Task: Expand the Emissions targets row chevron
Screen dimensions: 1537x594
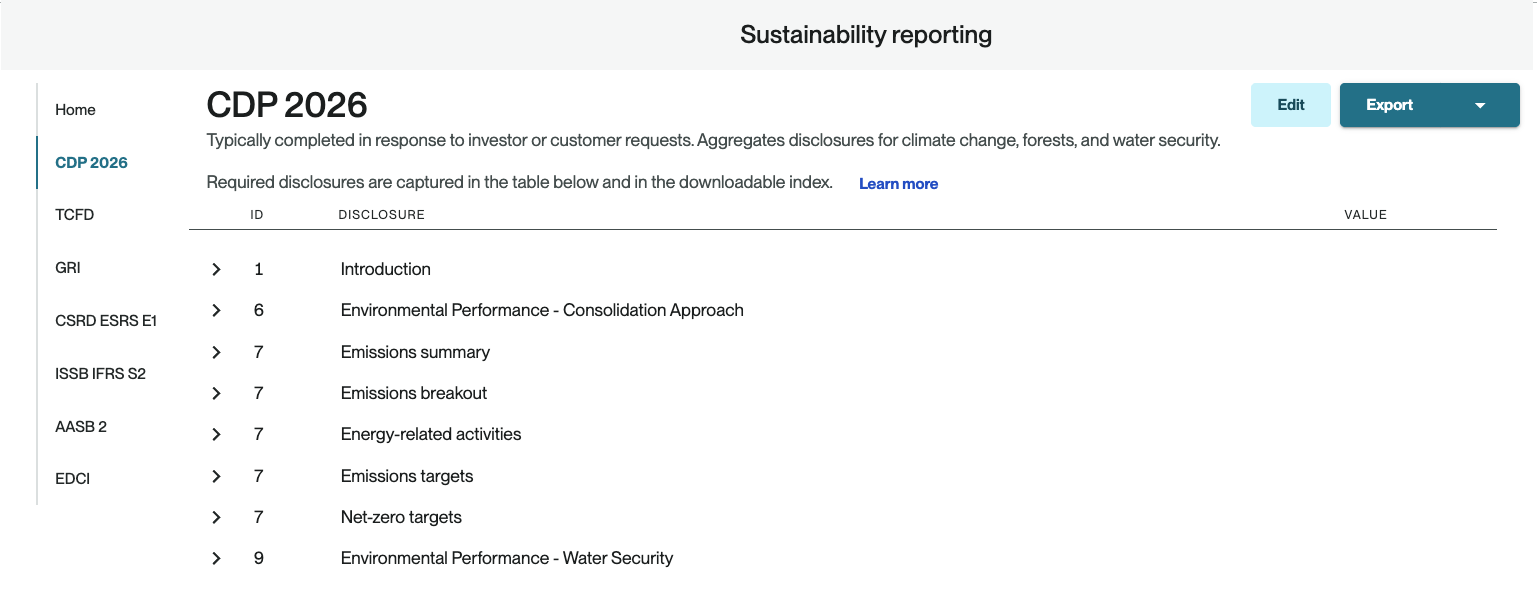Action: [x=216, y=476]
